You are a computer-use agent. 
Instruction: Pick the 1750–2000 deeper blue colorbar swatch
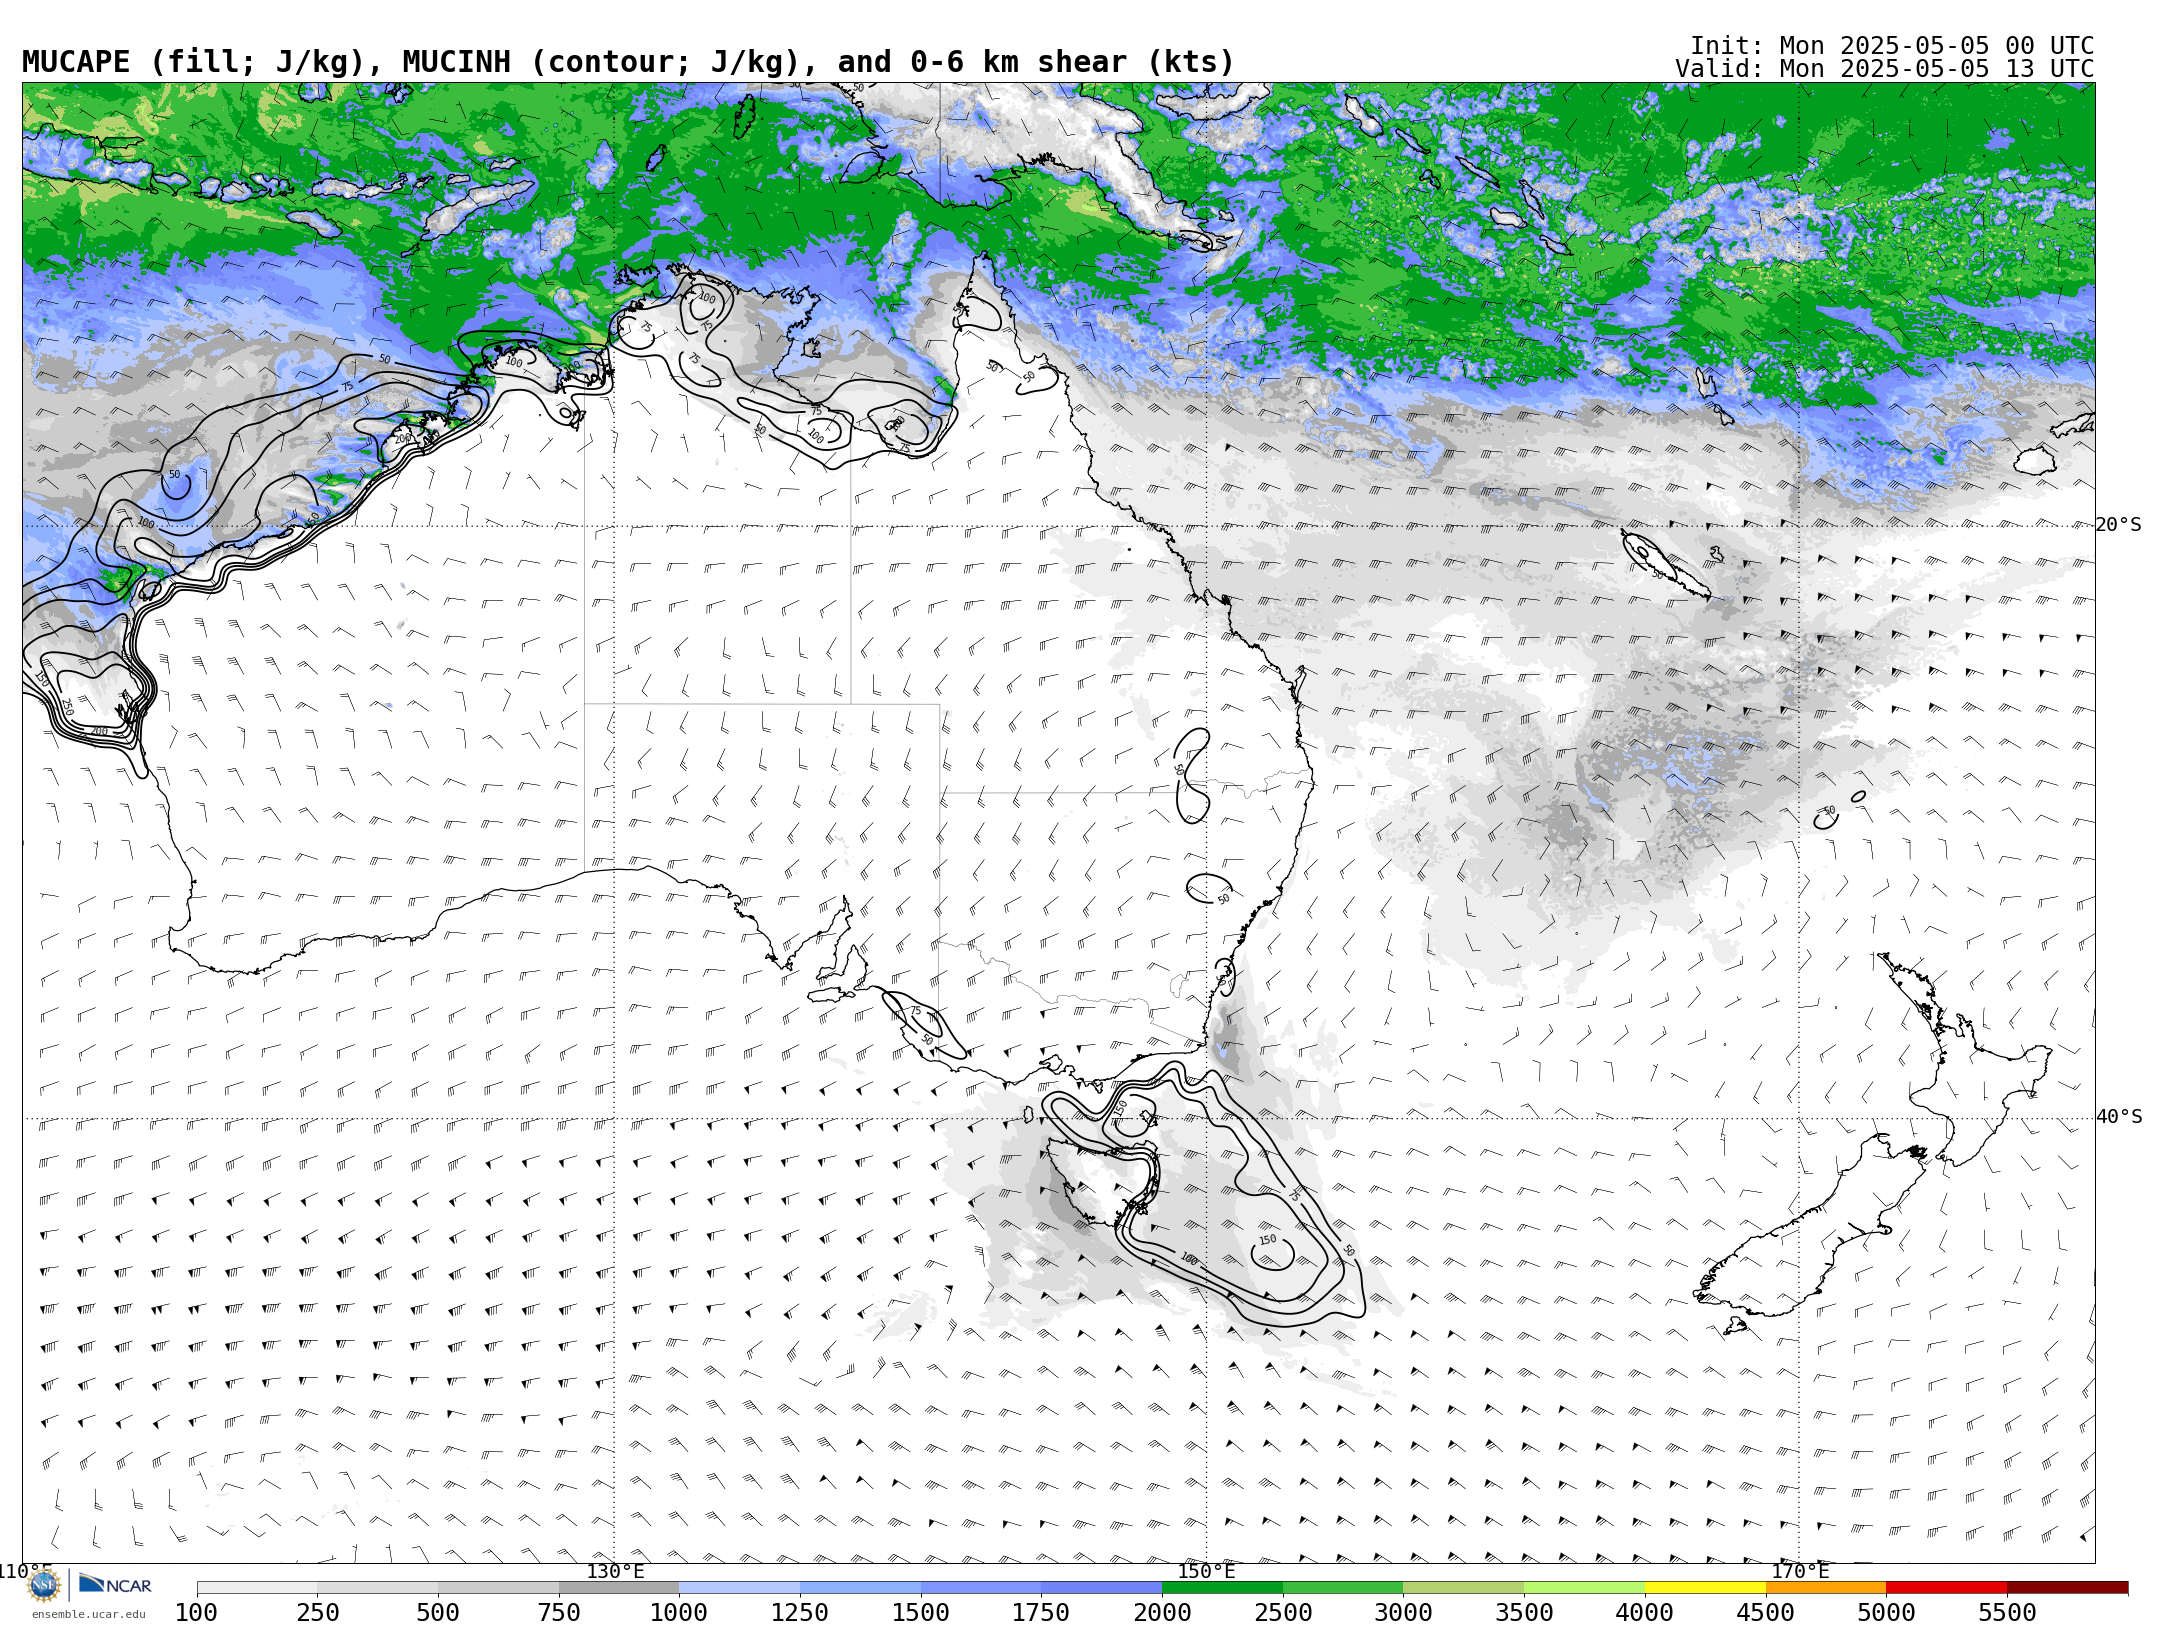point(1102,1588)
